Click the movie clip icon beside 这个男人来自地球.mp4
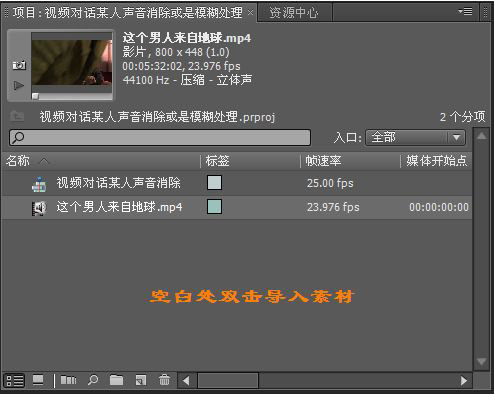Image resolution: width=494 pixels, height=394 pixels. click(39, 208)
